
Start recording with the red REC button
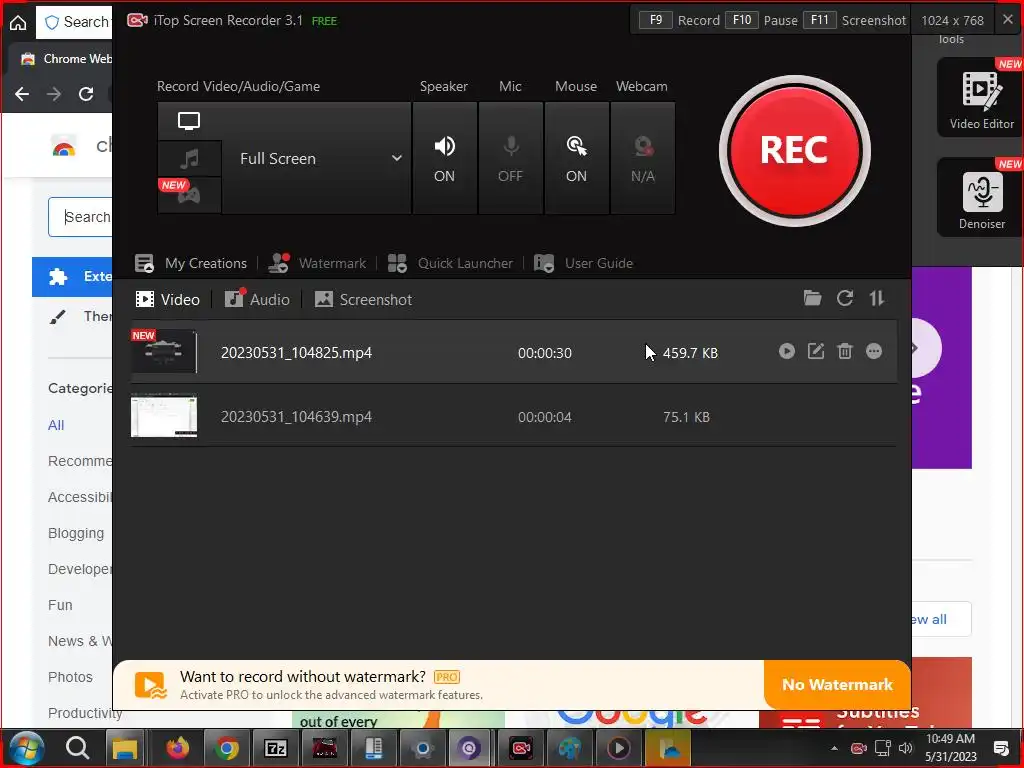[x=794, y=151]
